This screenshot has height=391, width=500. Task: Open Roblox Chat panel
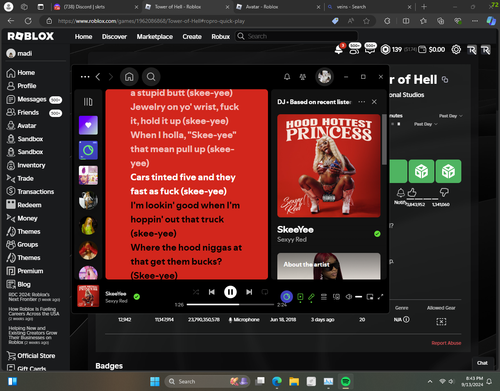tap(482, 363)
